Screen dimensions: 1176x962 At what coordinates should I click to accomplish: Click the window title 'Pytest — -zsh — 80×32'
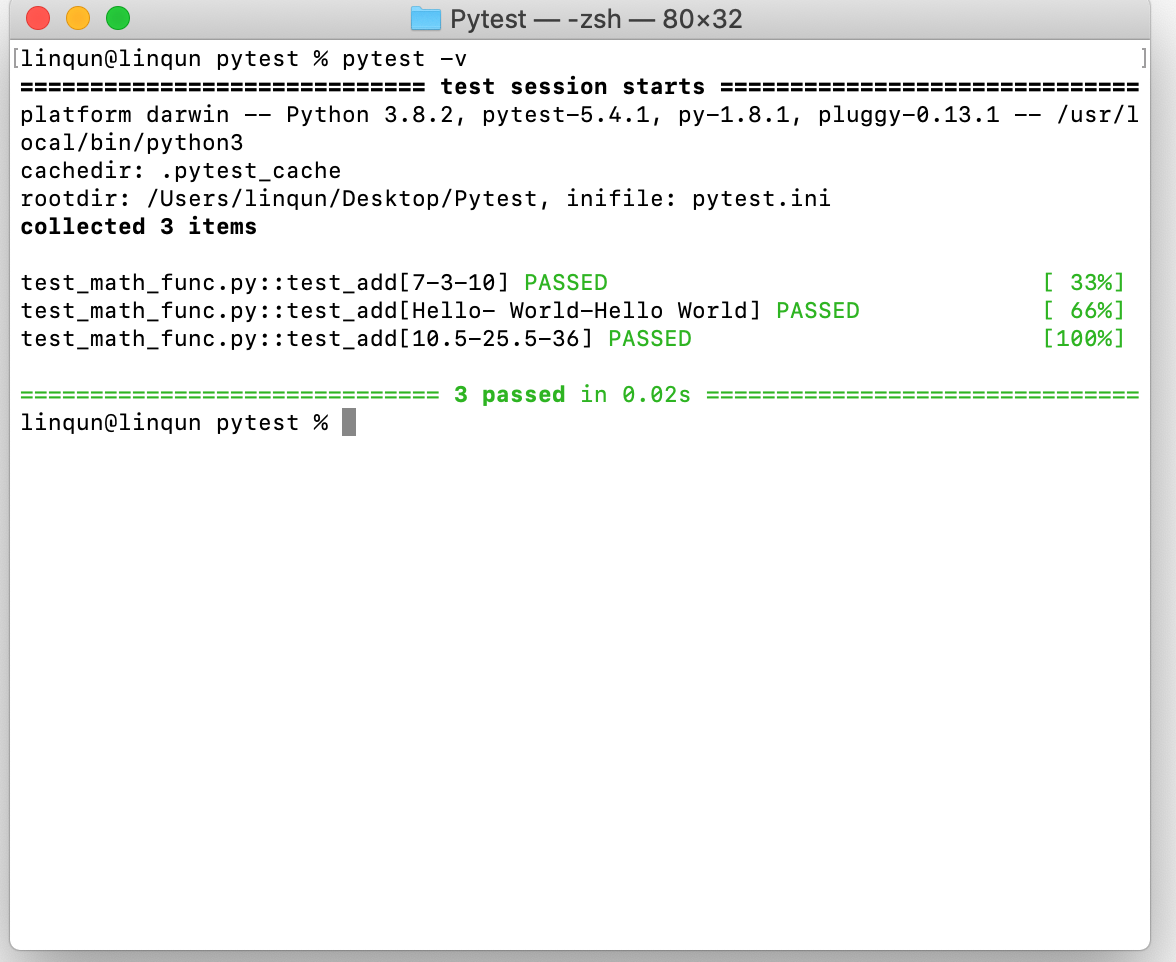pyautogui.click(x=596, y=19)
